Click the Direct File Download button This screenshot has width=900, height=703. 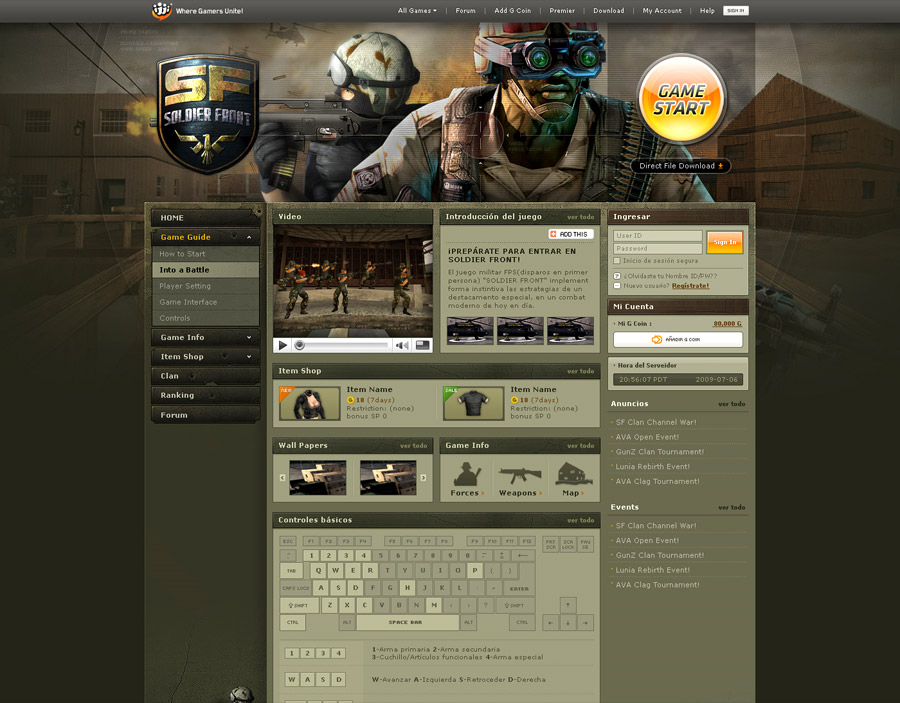681,166
